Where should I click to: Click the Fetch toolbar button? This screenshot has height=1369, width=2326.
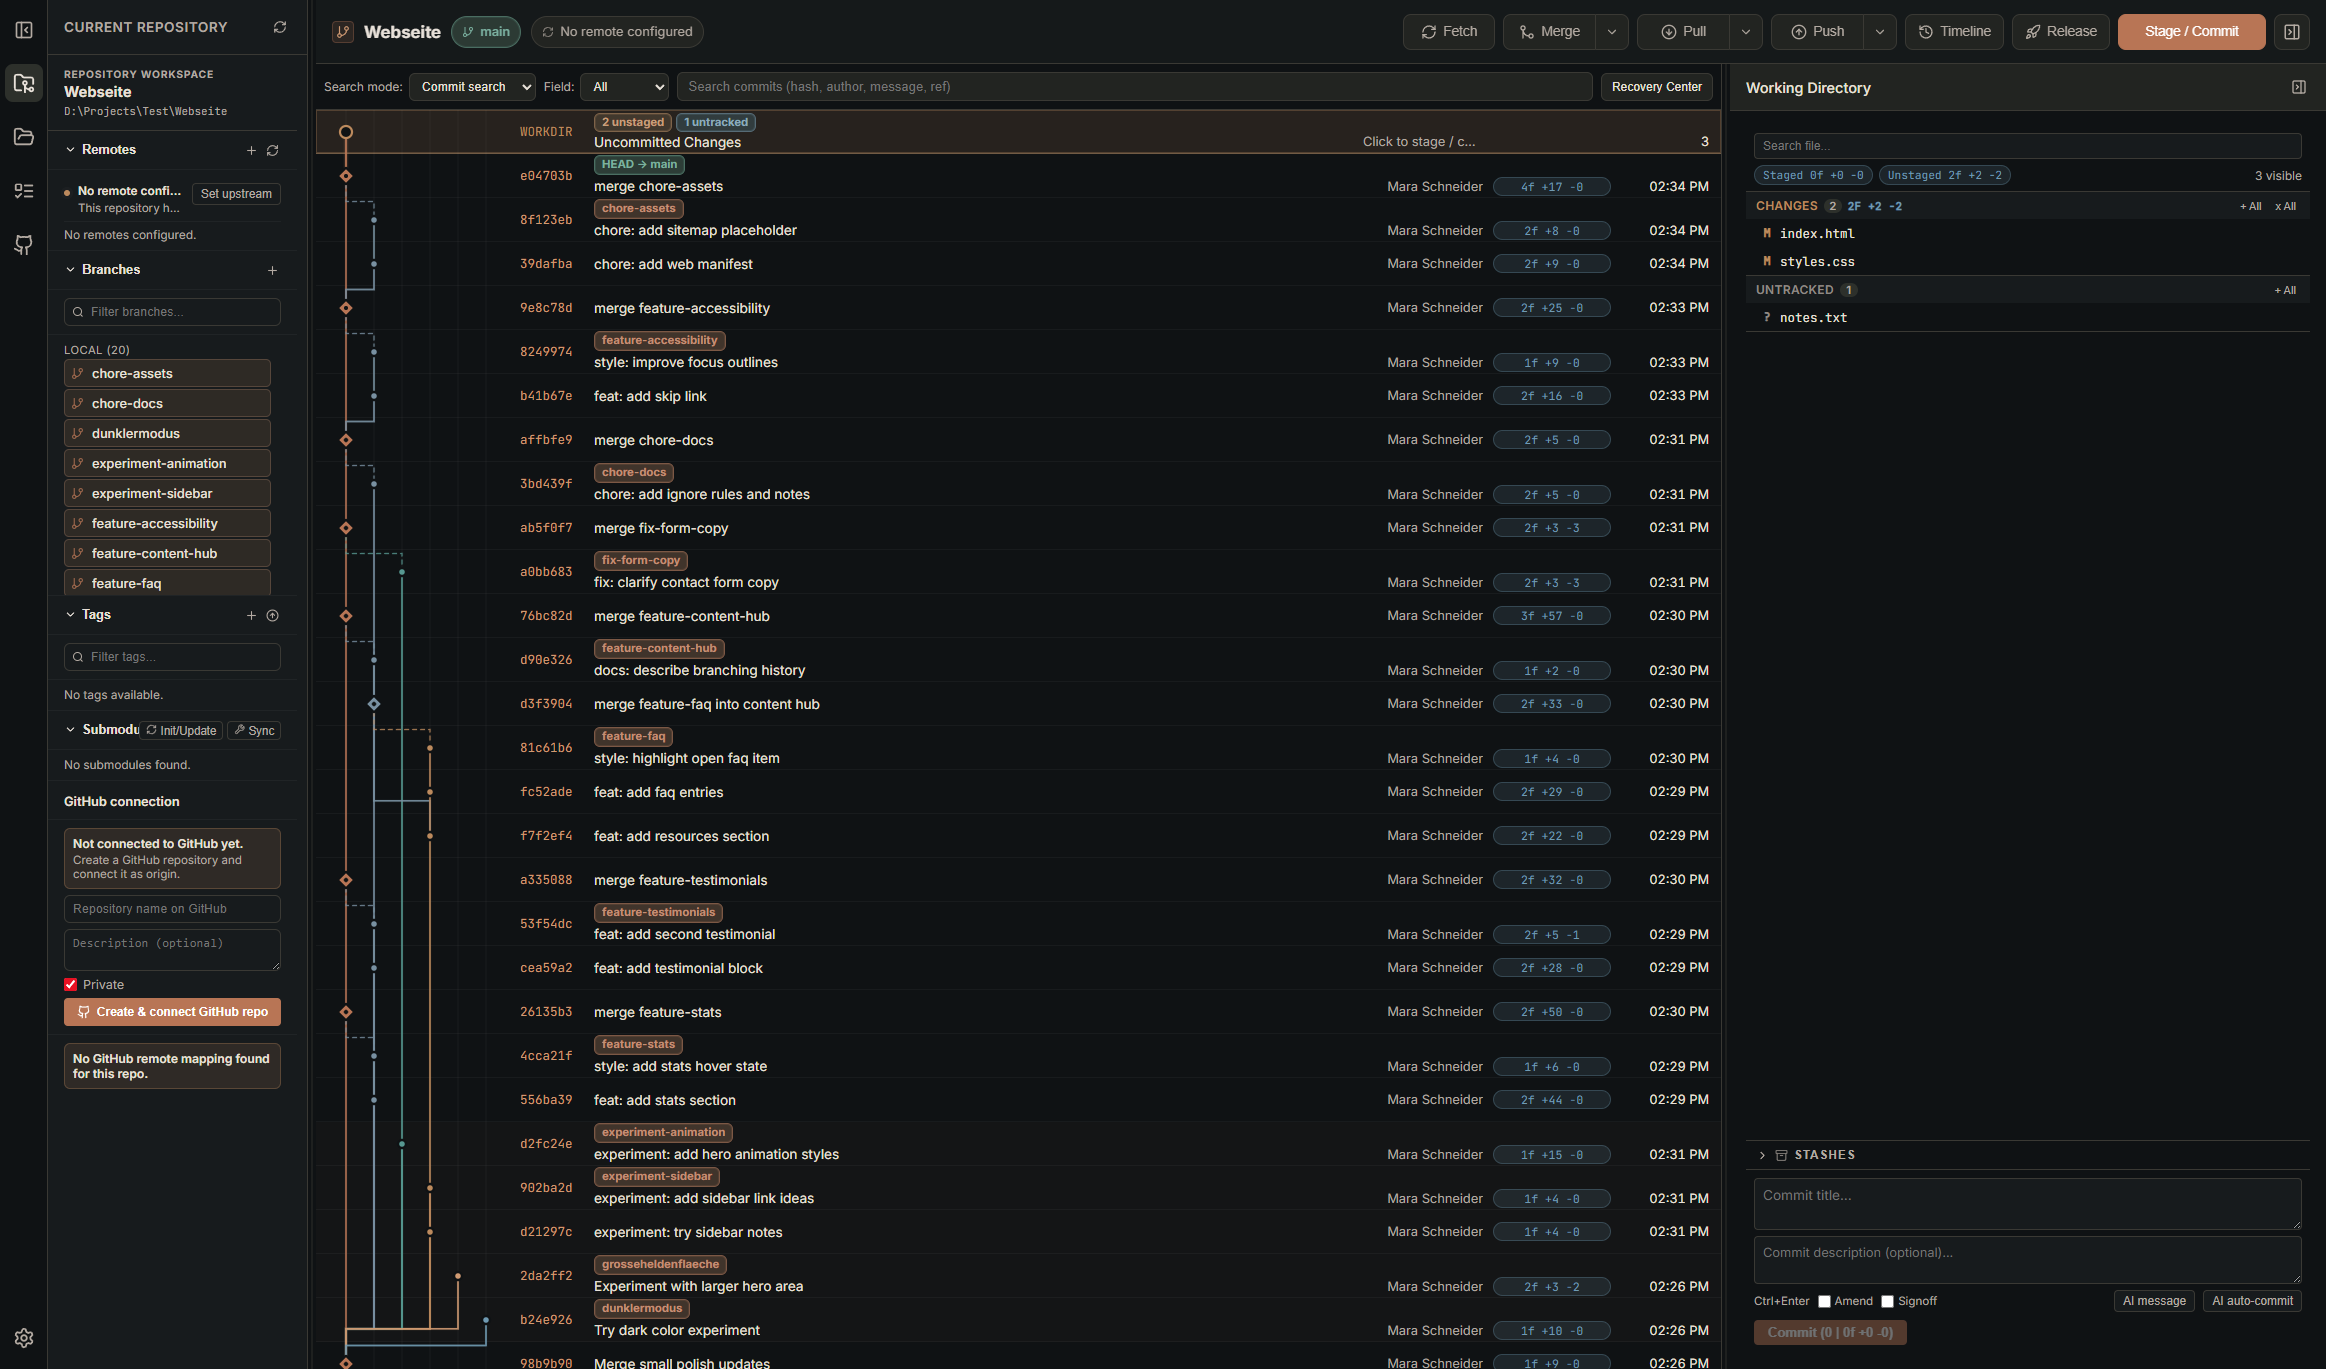click(x=1448, y=32)
